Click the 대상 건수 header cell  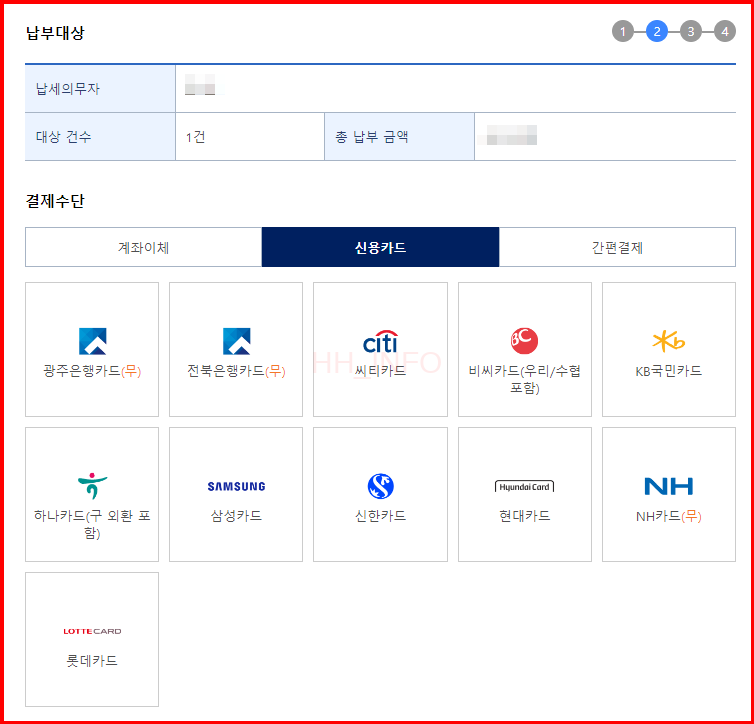click(100, 137)
